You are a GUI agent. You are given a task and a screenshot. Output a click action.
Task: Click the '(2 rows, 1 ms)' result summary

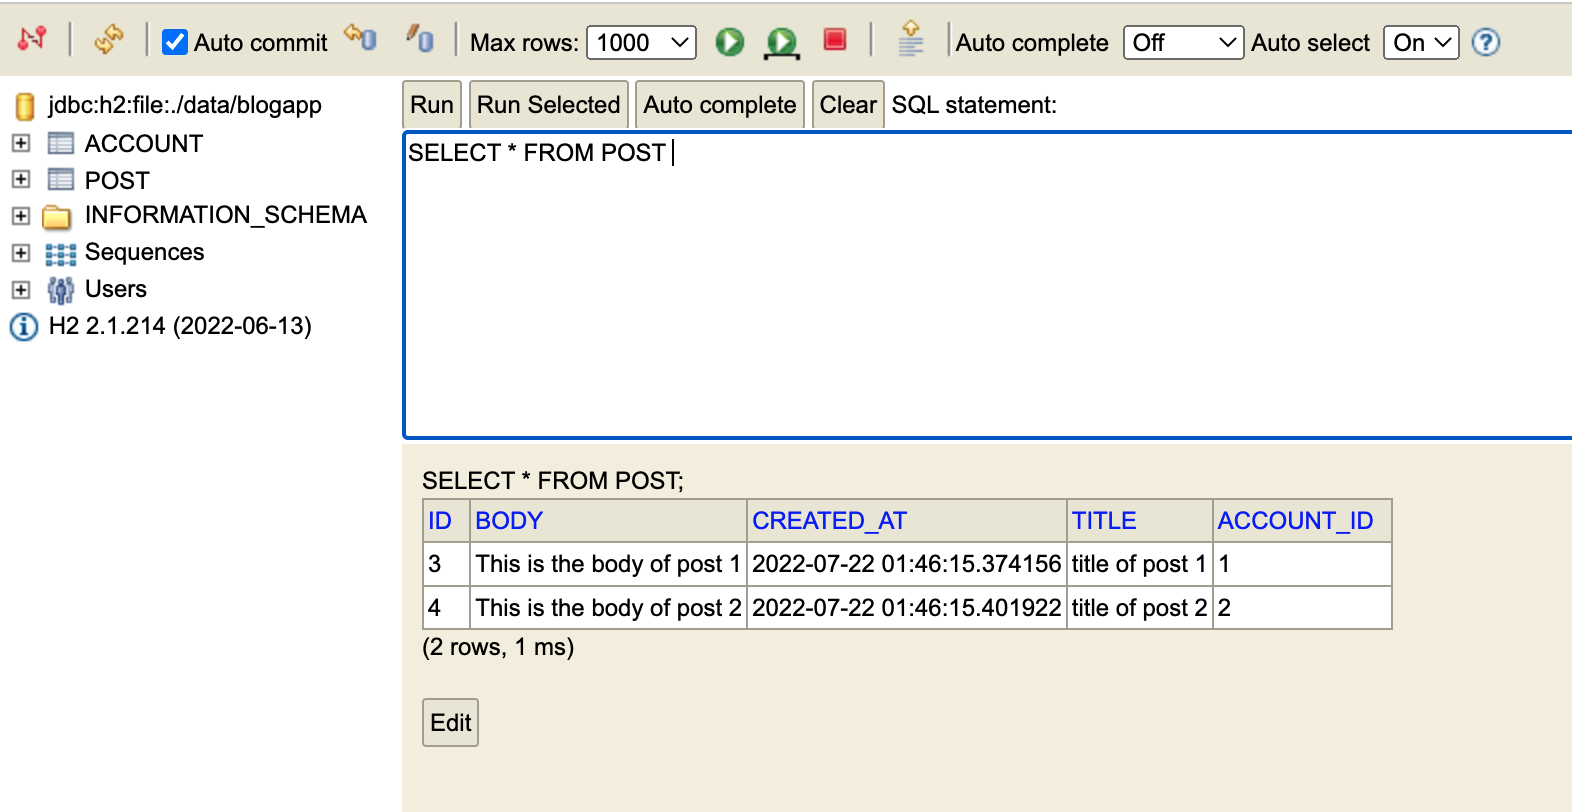coord(498,647)
